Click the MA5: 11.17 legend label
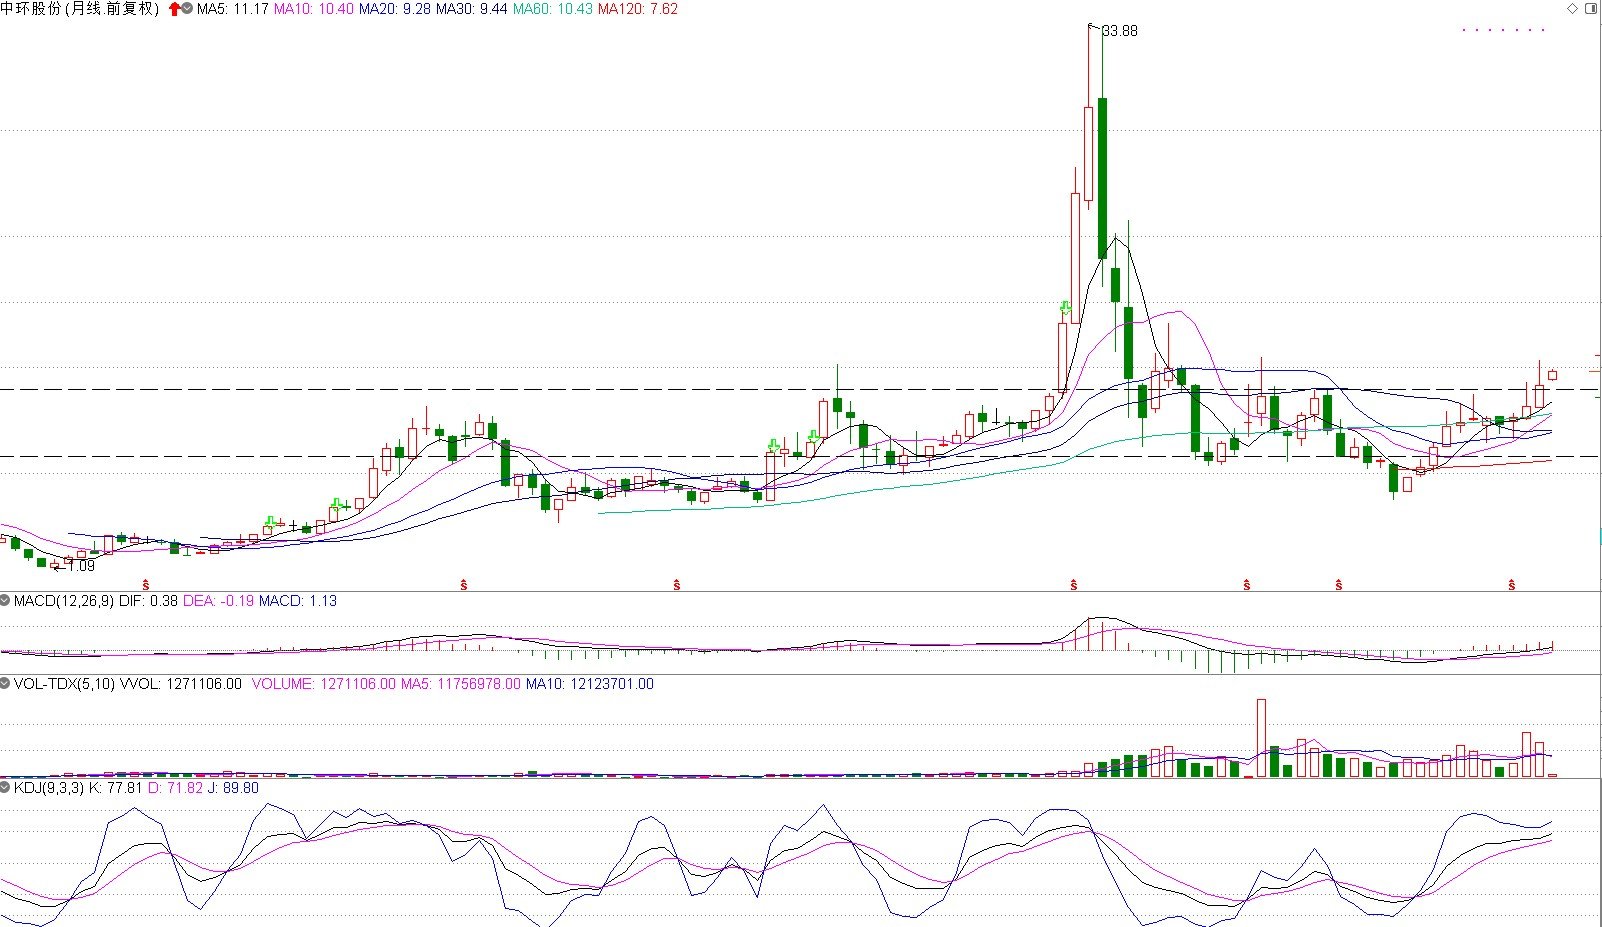The height and width of the screenshot is (927, 1602). click(233, 9)
